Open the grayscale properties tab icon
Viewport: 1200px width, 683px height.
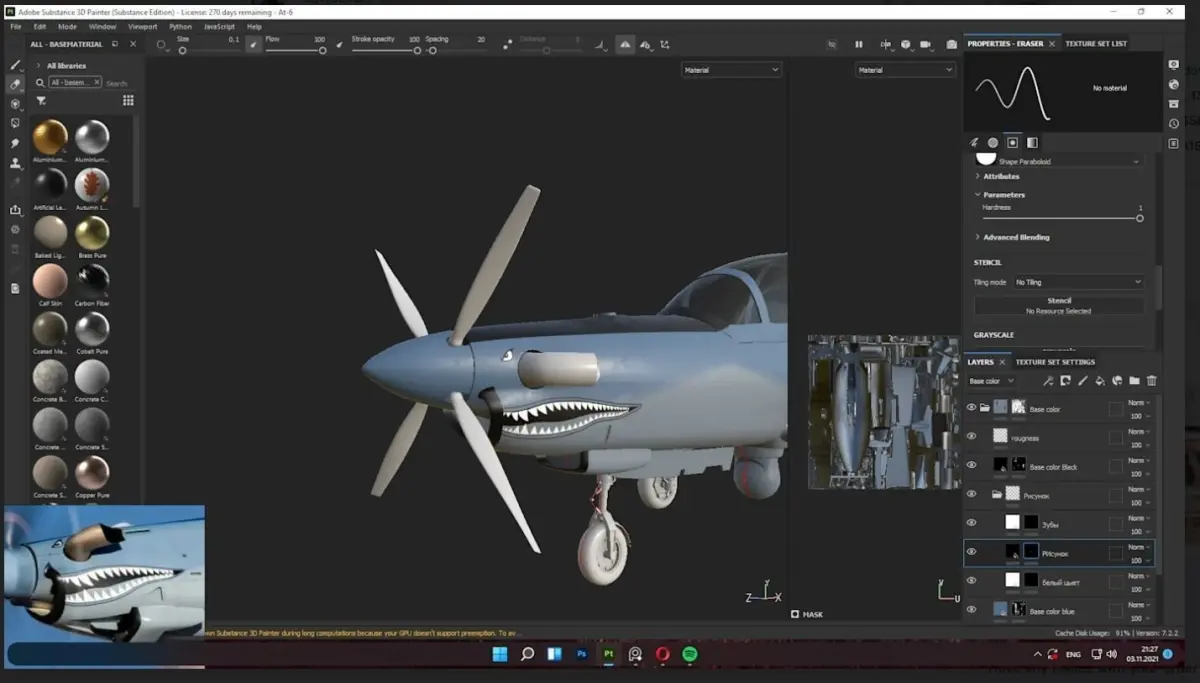coord(1032,142)
